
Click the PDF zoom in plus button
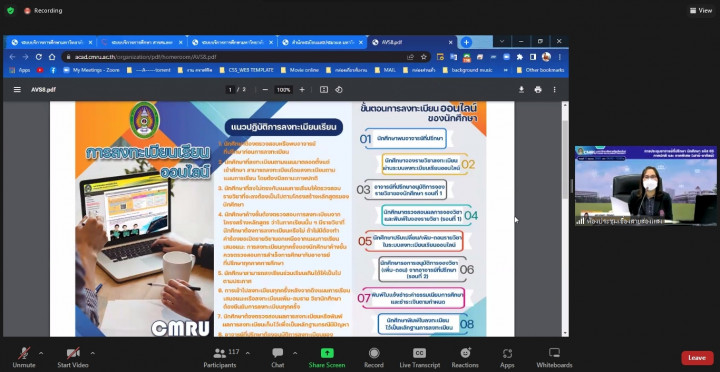302,90
